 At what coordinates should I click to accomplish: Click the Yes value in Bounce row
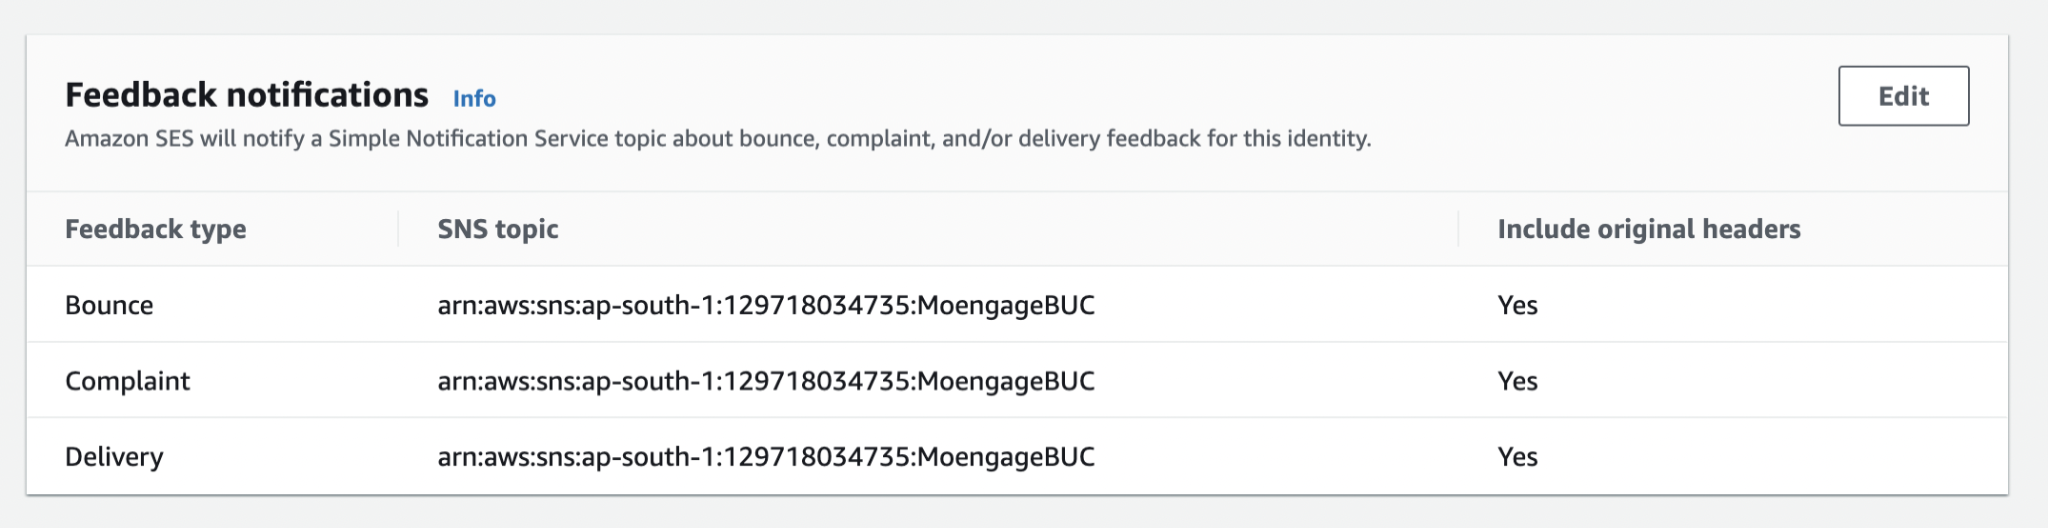click(x=1517, y=305)
